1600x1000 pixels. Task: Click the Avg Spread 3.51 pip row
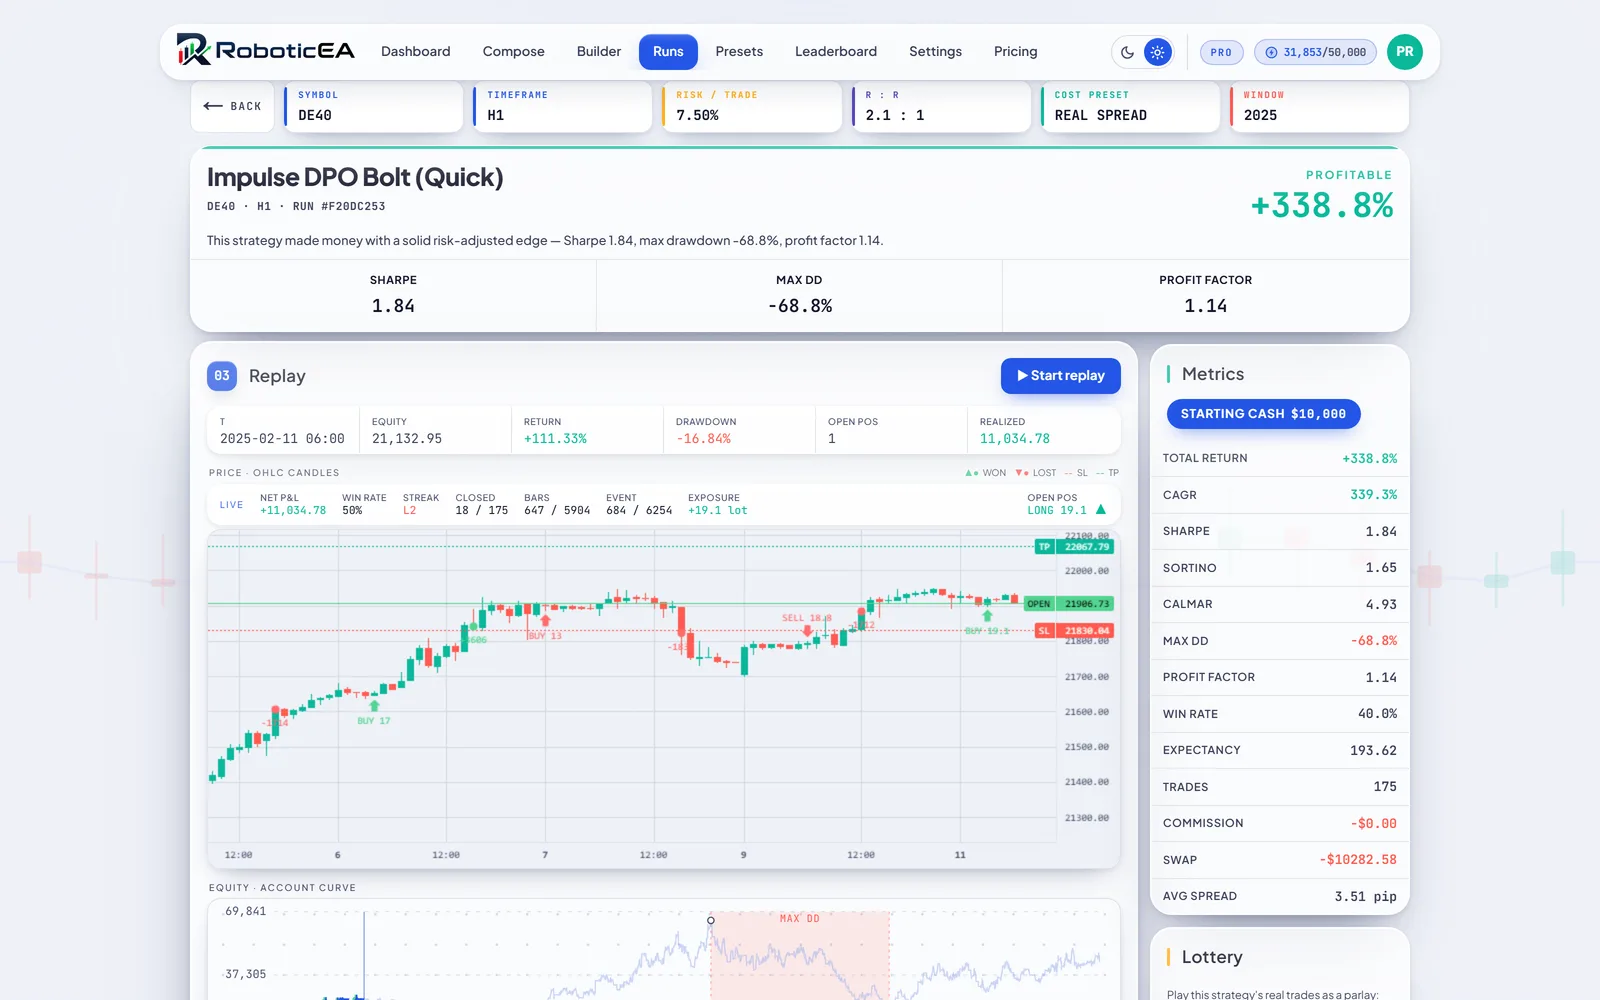coord(1280,896)
